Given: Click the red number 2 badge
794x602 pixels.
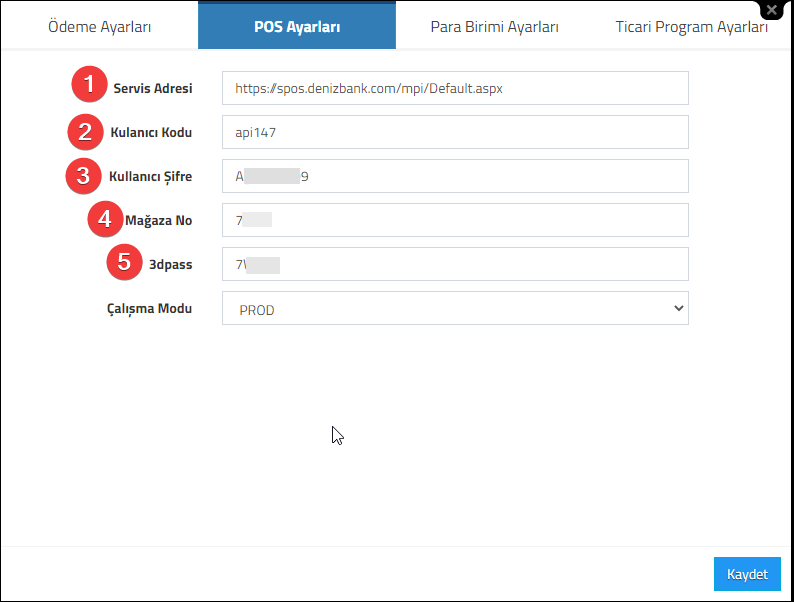Looking at the screenshot, I should pos(85,132).
